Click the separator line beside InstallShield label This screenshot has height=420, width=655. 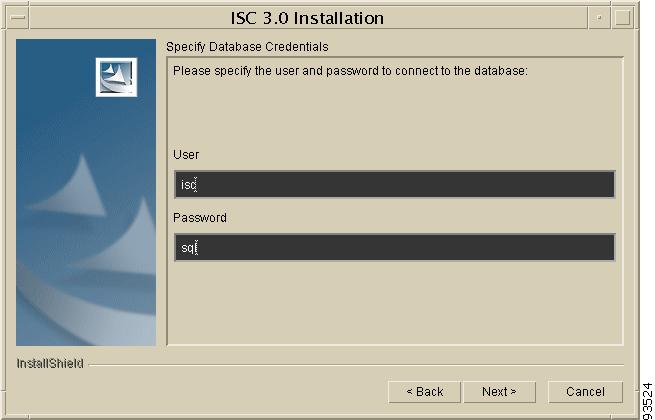(356, 365)
